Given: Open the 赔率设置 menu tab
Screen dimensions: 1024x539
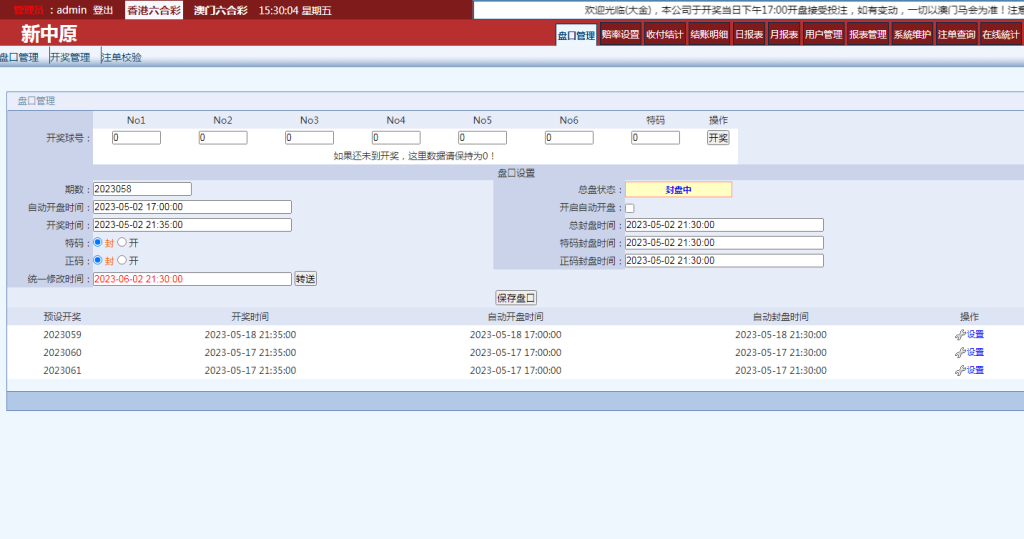Looking at the screenshot, I should point(620,35).
